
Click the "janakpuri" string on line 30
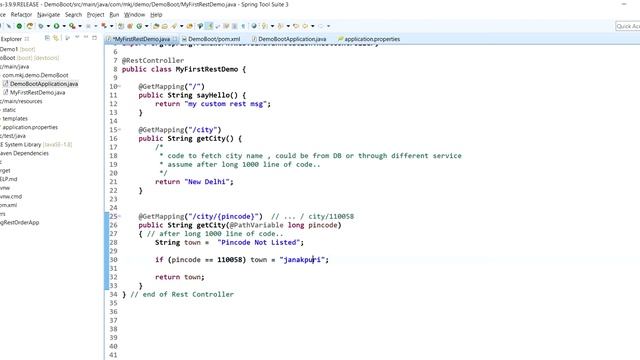click(x=302, y=260)
